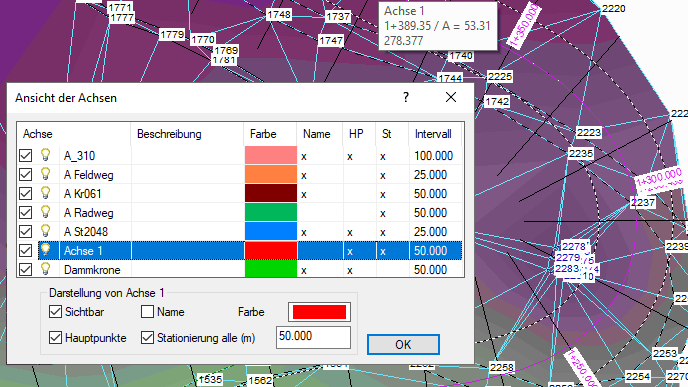This screenshot has width=688, height=387.
Task: Click map point label 1779
Action: coord(172,34)
